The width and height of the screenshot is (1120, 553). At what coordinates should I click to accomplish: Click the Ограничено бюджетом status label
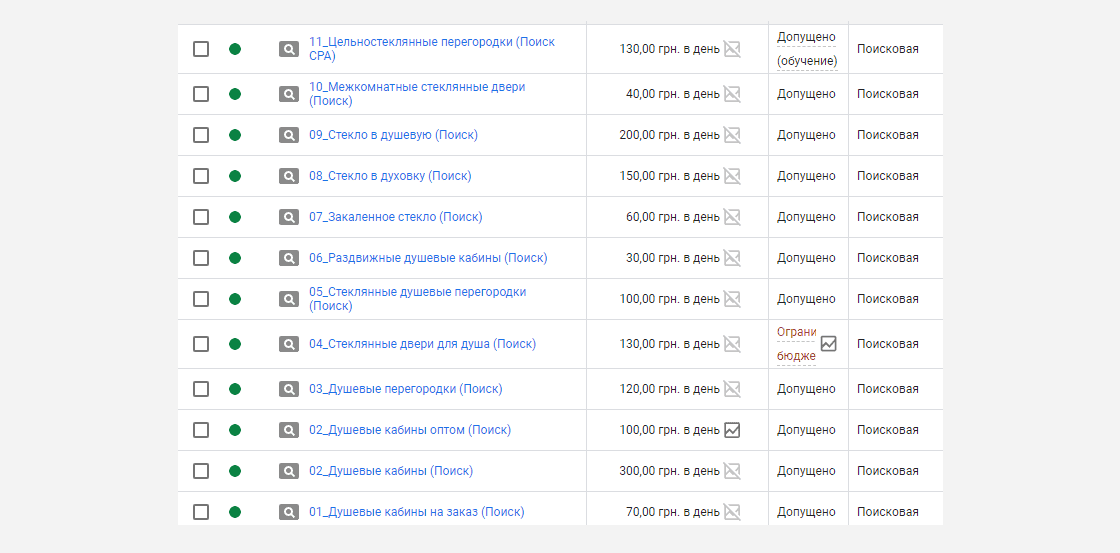tap(796, 344)
